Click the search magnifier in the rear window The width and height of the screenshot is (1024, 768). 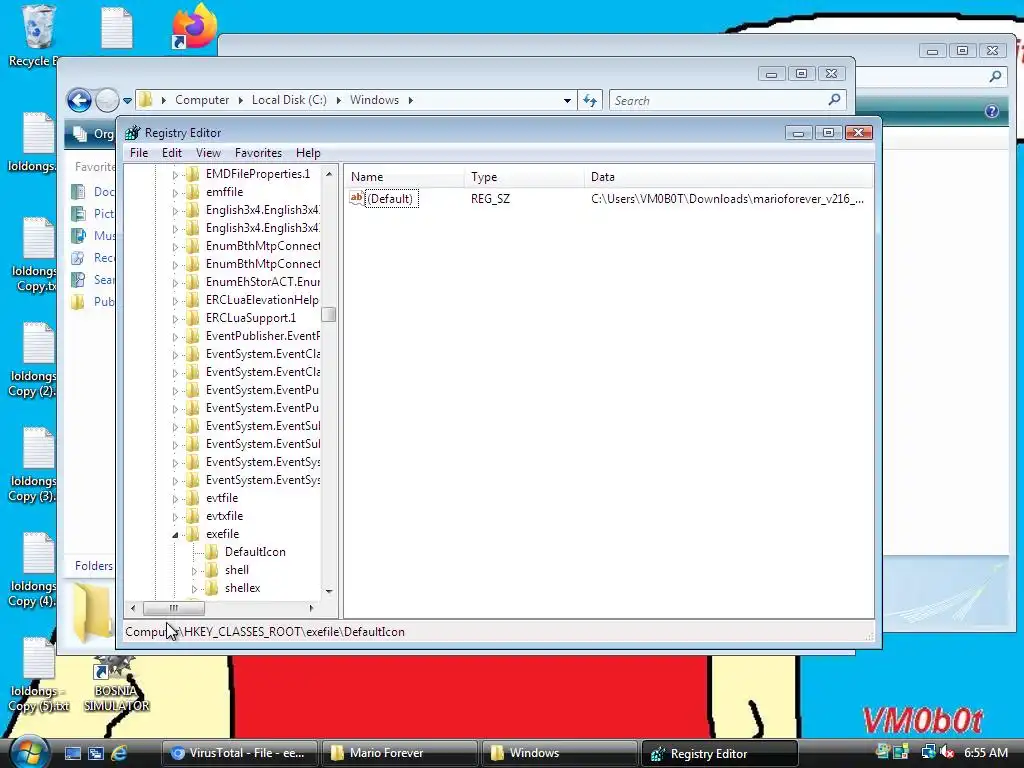point(995,76)
